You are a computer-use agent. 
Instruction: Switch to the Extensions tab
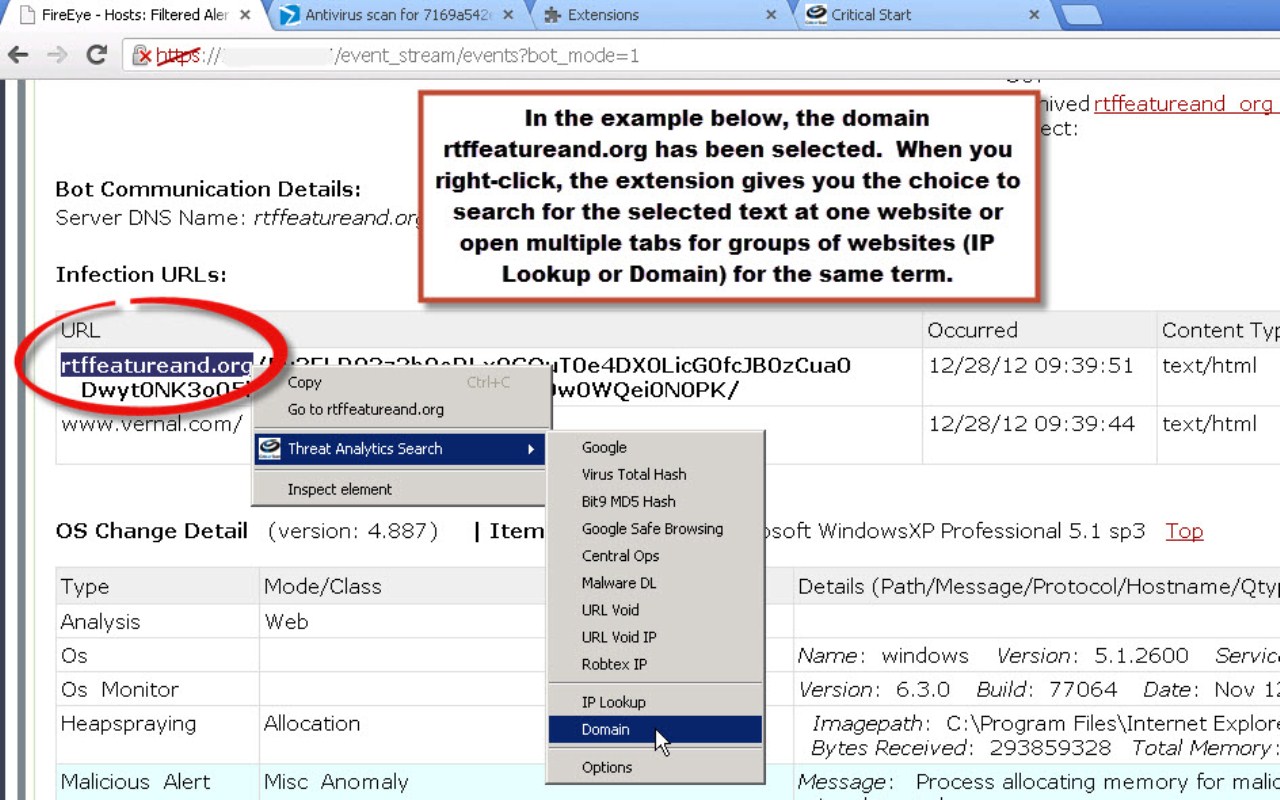click(660, 15)
